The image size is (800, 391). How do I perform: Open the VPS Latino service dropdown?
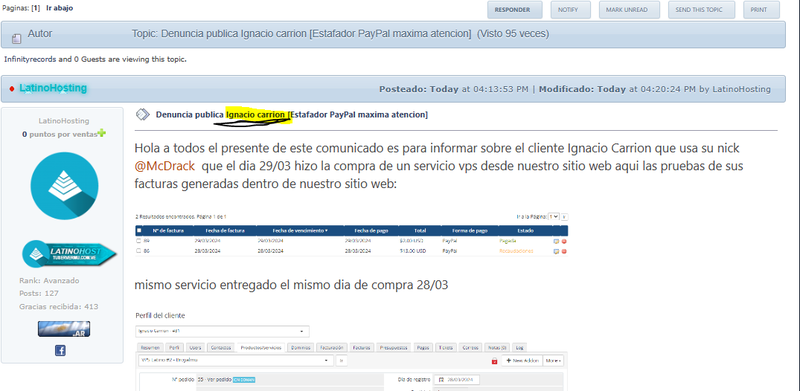pos(235,360)
